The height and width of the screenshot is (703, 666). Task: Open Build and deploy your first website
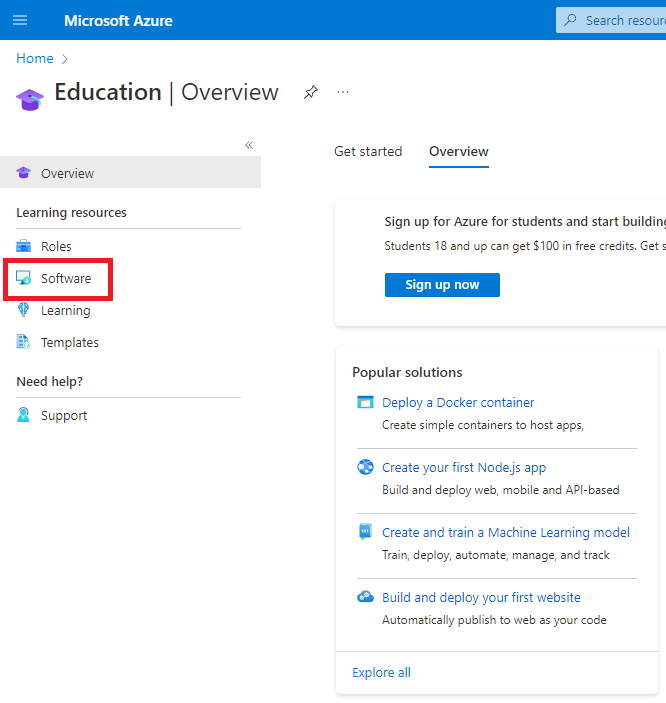pos(481,598)
